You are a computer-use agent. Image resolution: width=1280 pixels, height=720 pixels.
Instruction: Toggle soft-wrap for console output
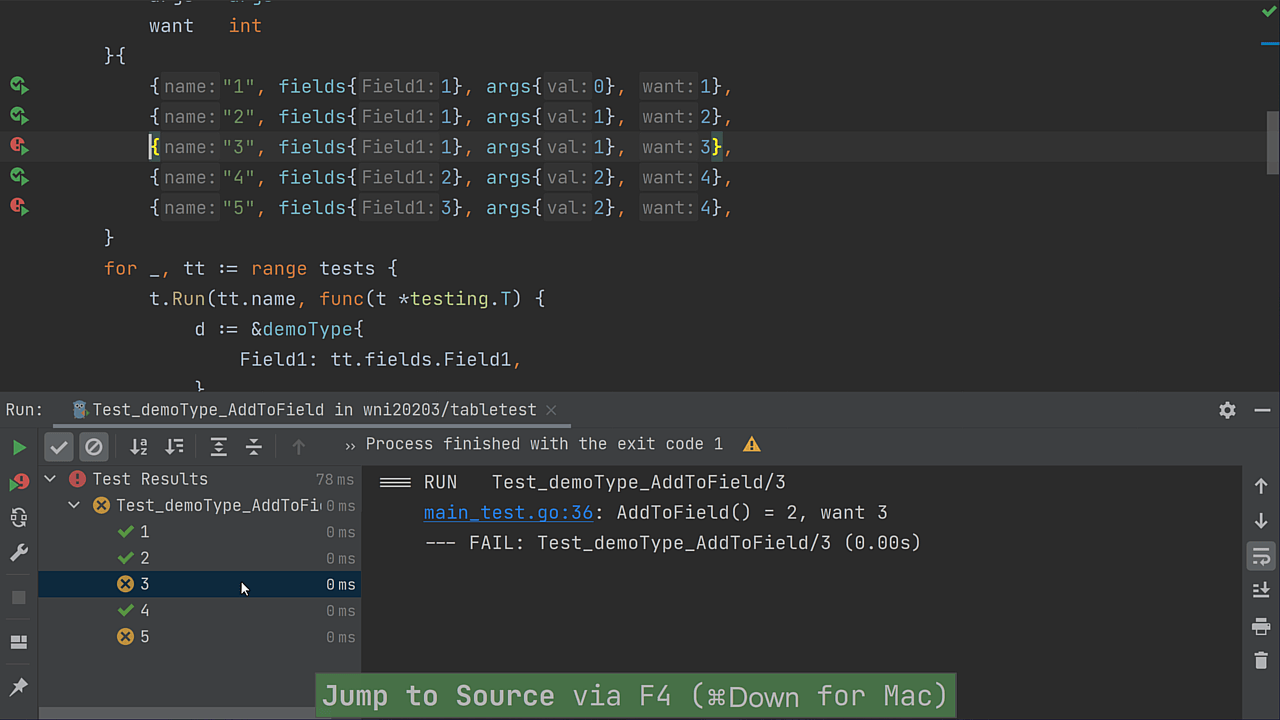coord(1261,556)
